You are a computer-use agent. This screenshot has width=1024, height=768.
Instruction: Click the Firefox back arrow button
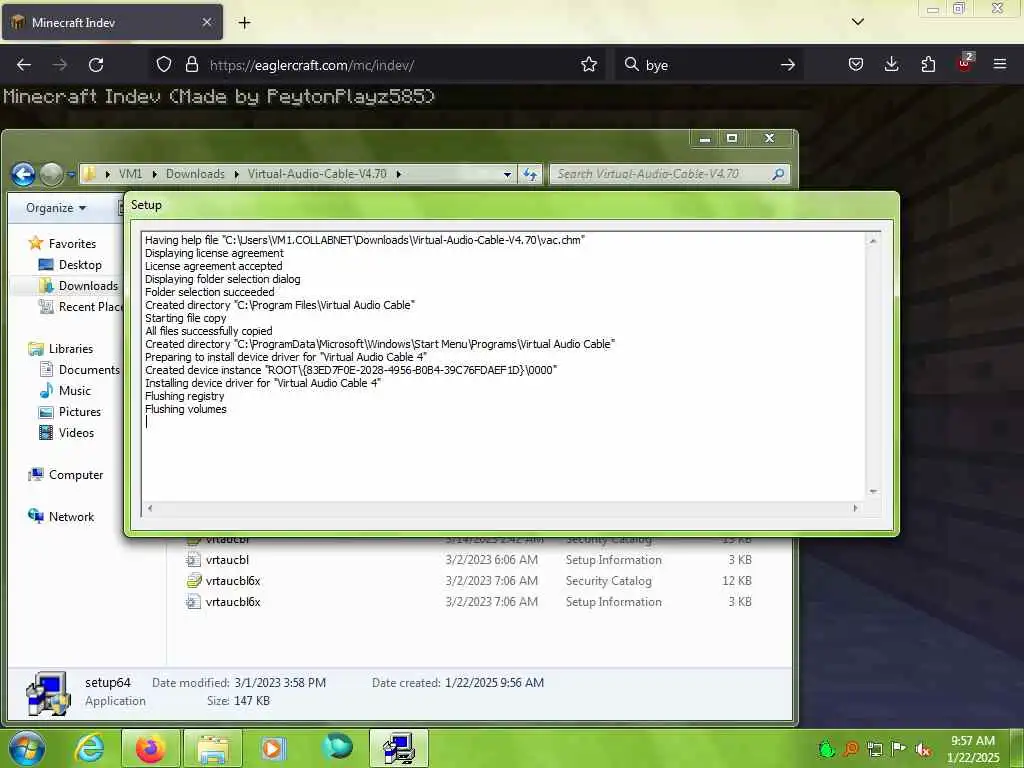tap(24, 65)
